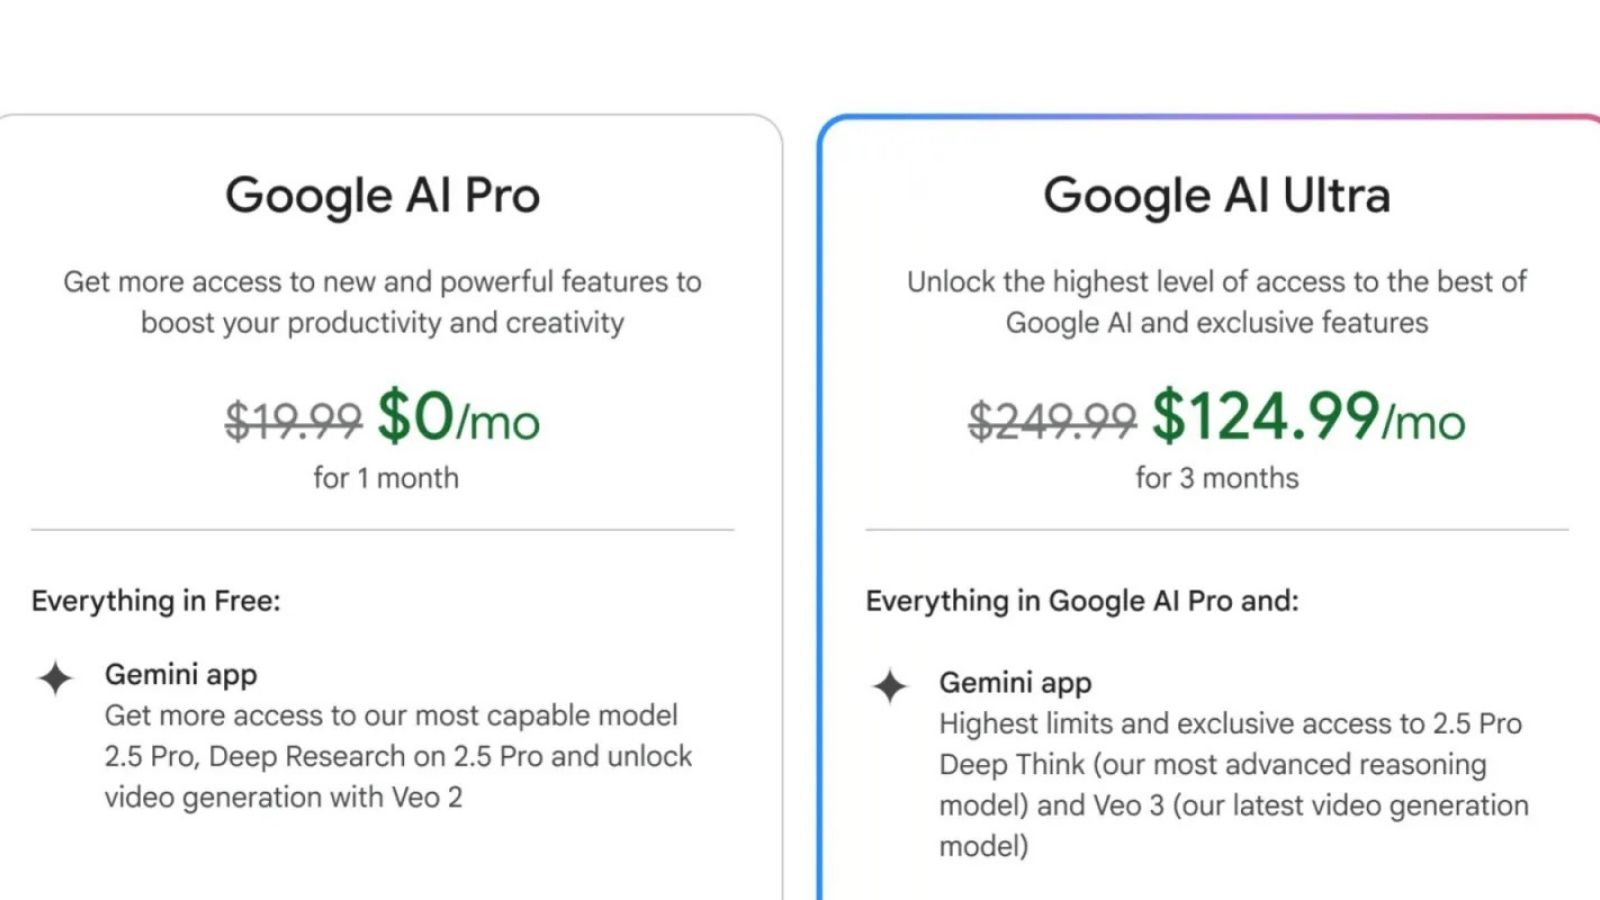Click the Gemini app title in Ultra card

[1015, 683]
